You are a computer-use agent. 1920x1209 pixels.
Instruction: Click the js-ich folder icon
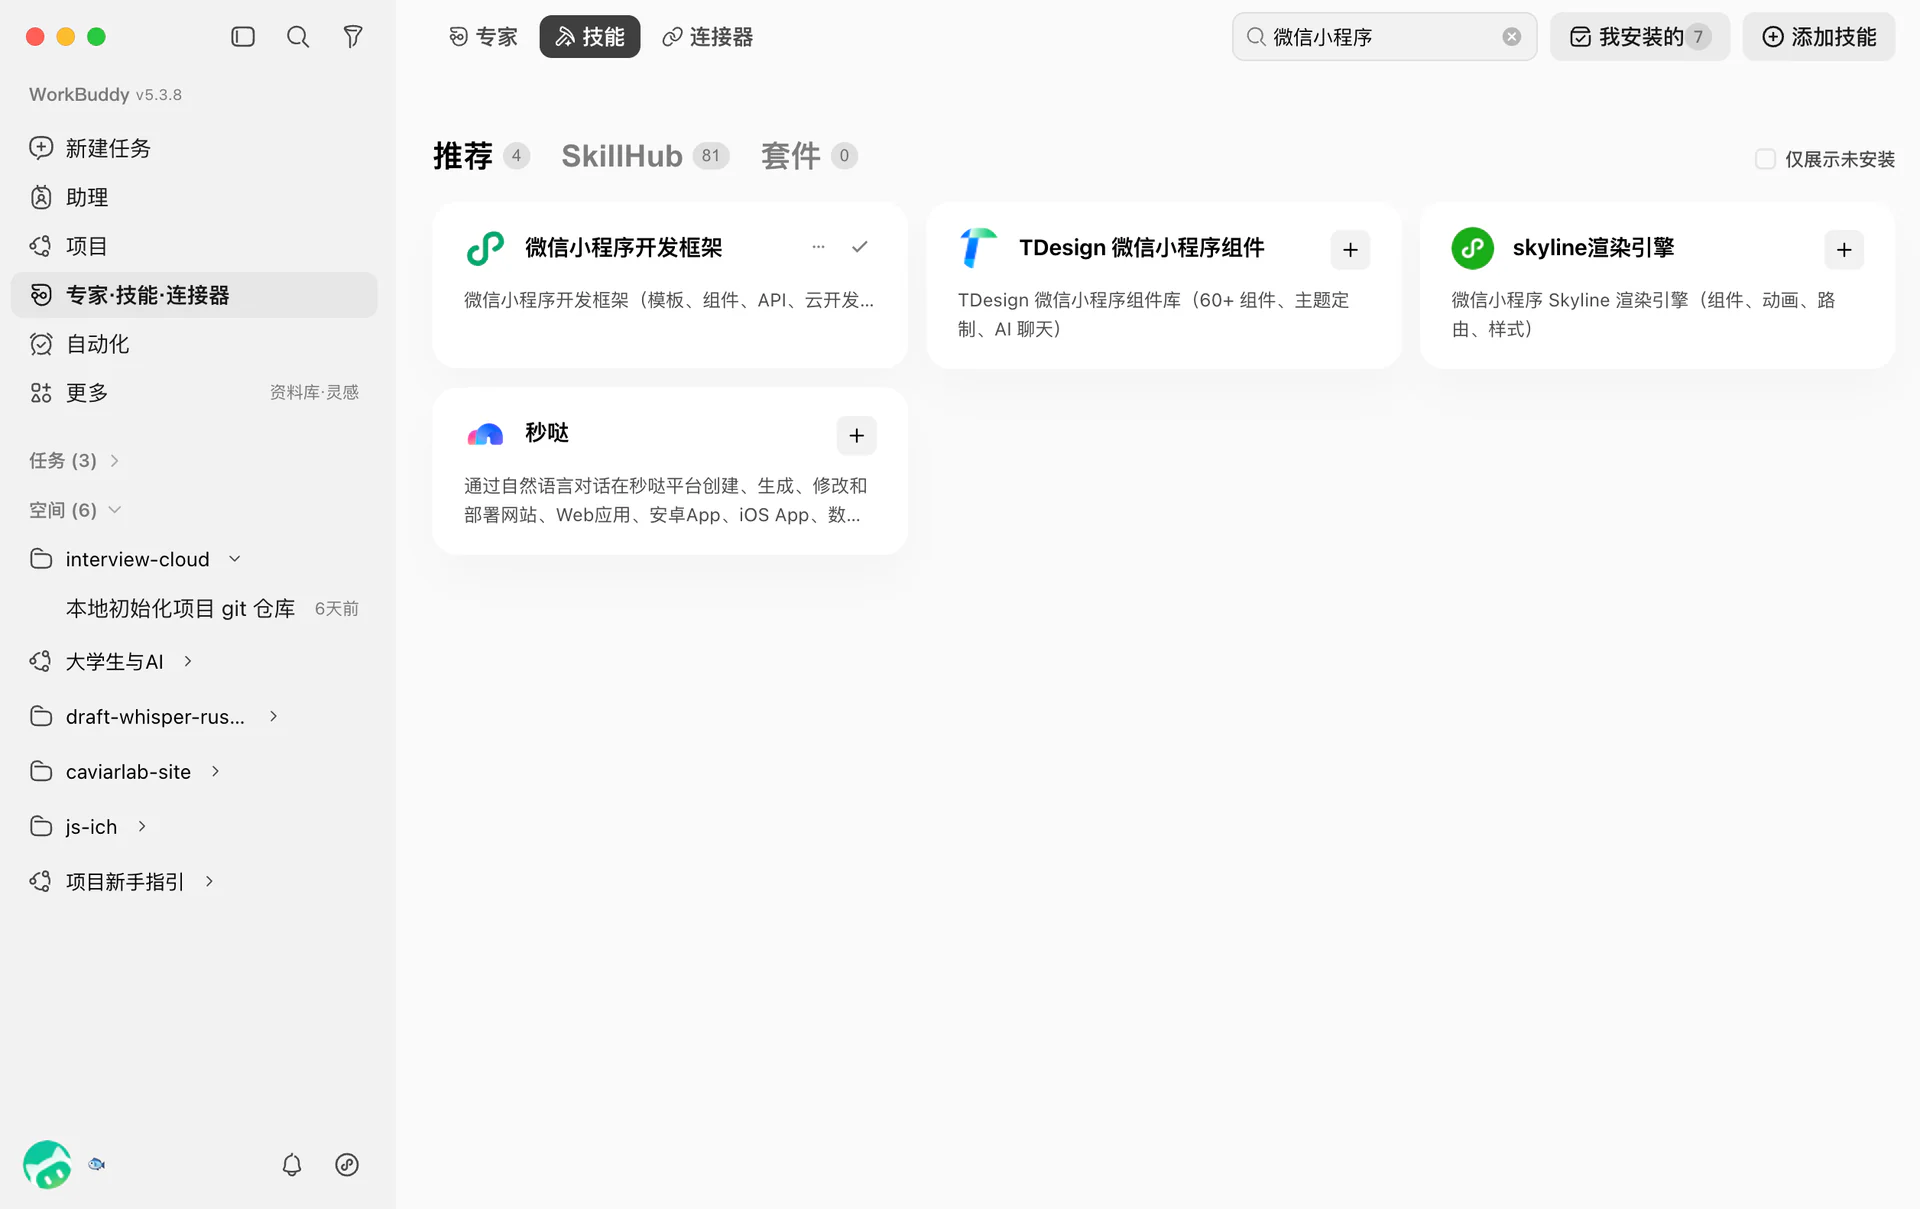click(x=41, y=826)
